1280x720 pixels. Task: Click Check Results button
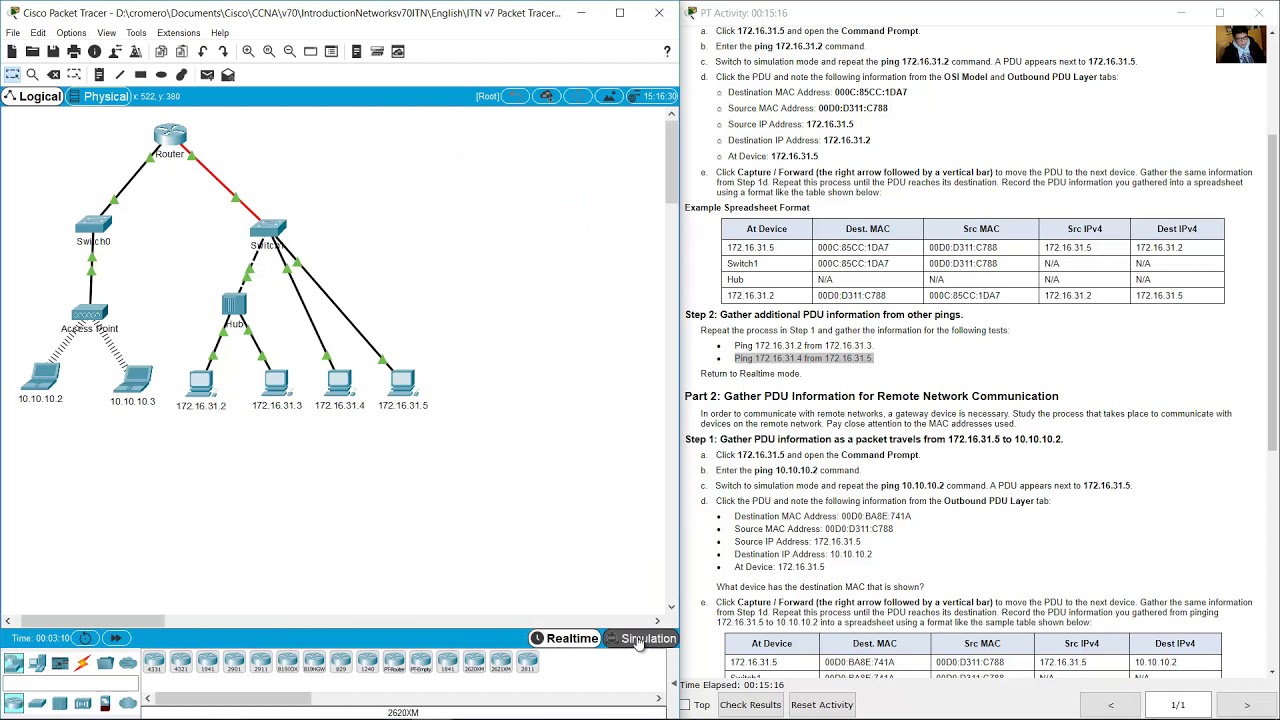click(750, 705)
